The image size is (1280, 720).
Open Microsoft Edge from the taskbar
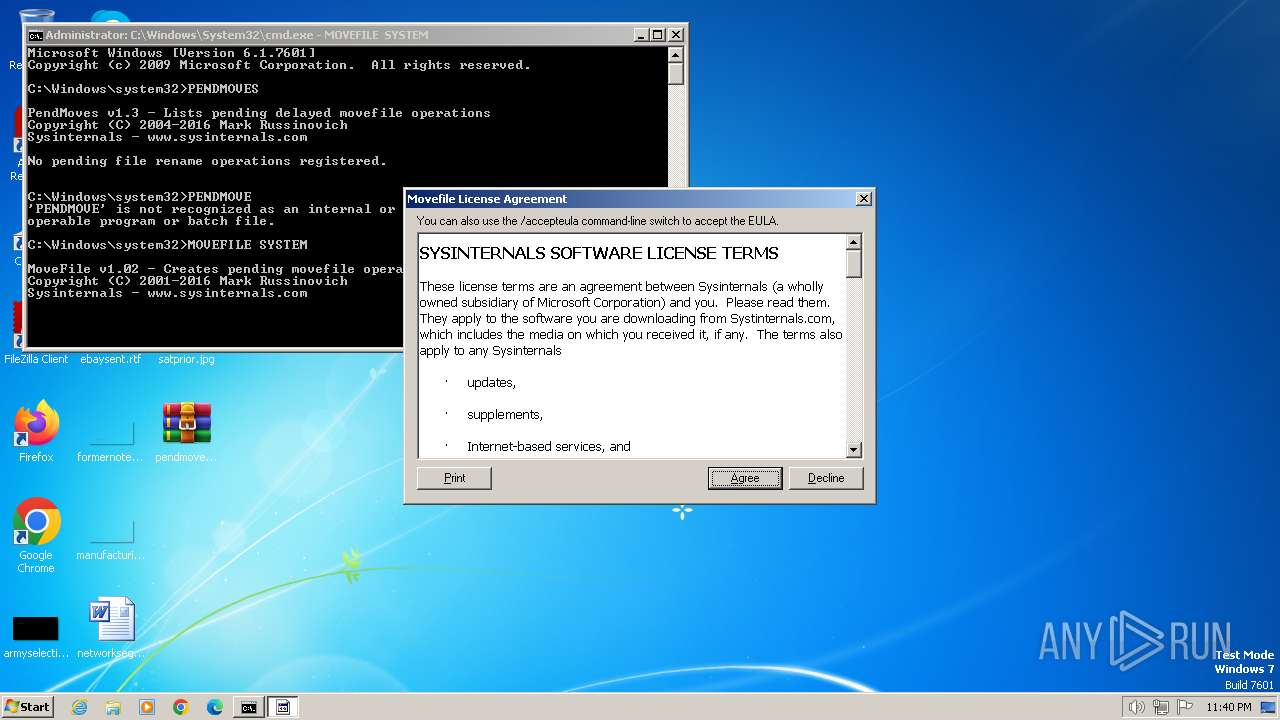pyautogui.click(x=215, y=707)
